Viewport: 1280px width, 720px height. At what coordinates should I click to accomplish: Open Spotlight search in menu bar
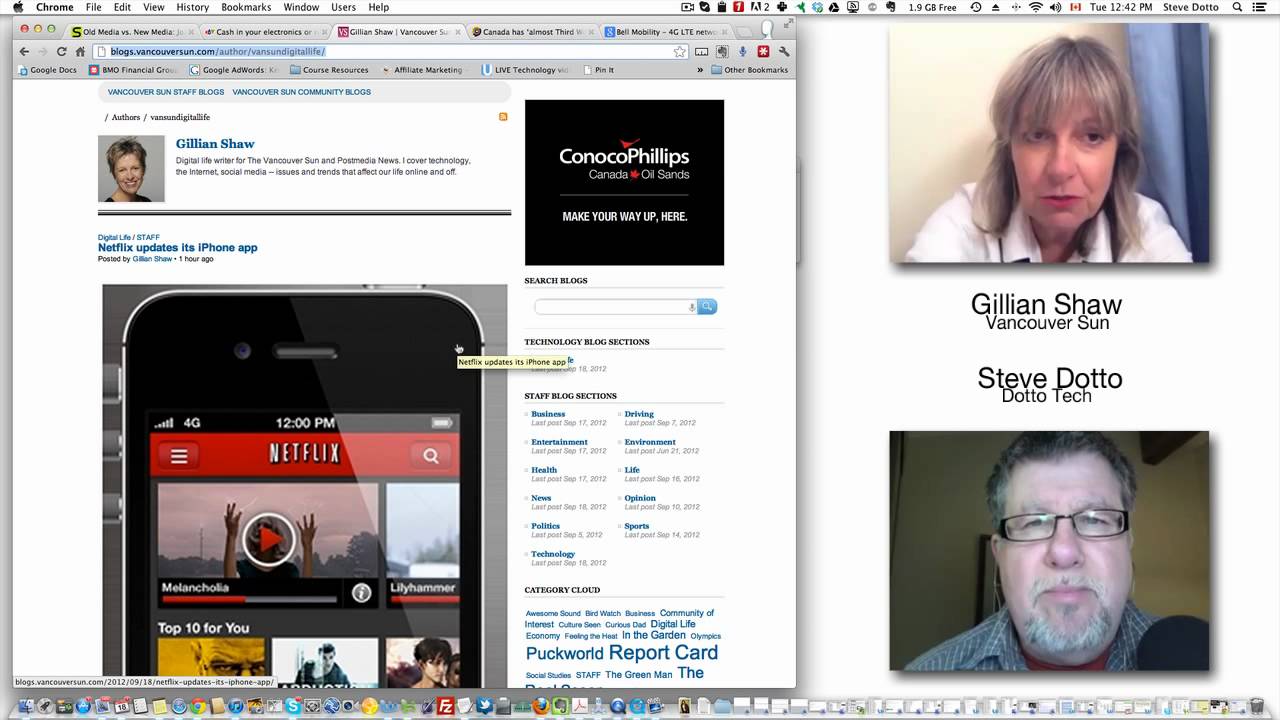click(x=1237, y=7)
